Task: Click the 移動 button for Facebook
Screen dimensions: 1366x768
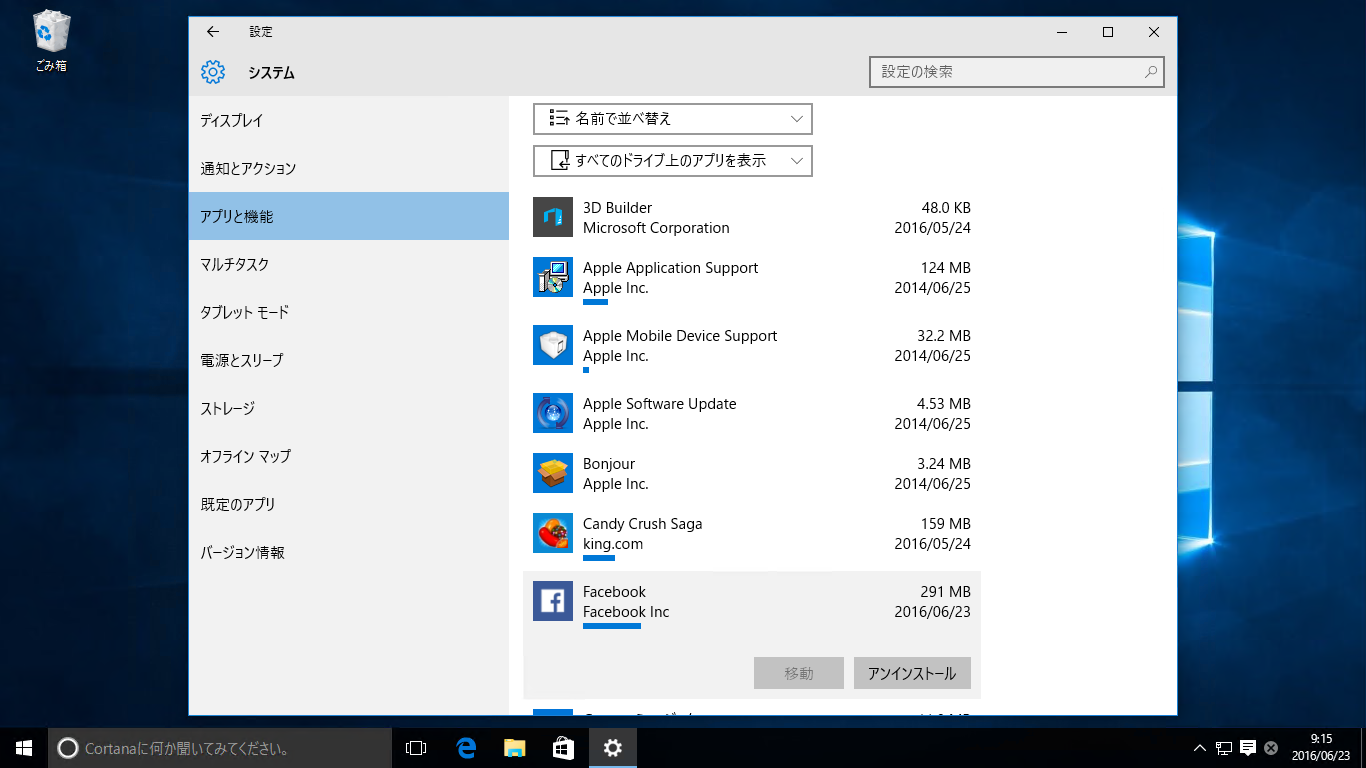Action: point(799,673)
